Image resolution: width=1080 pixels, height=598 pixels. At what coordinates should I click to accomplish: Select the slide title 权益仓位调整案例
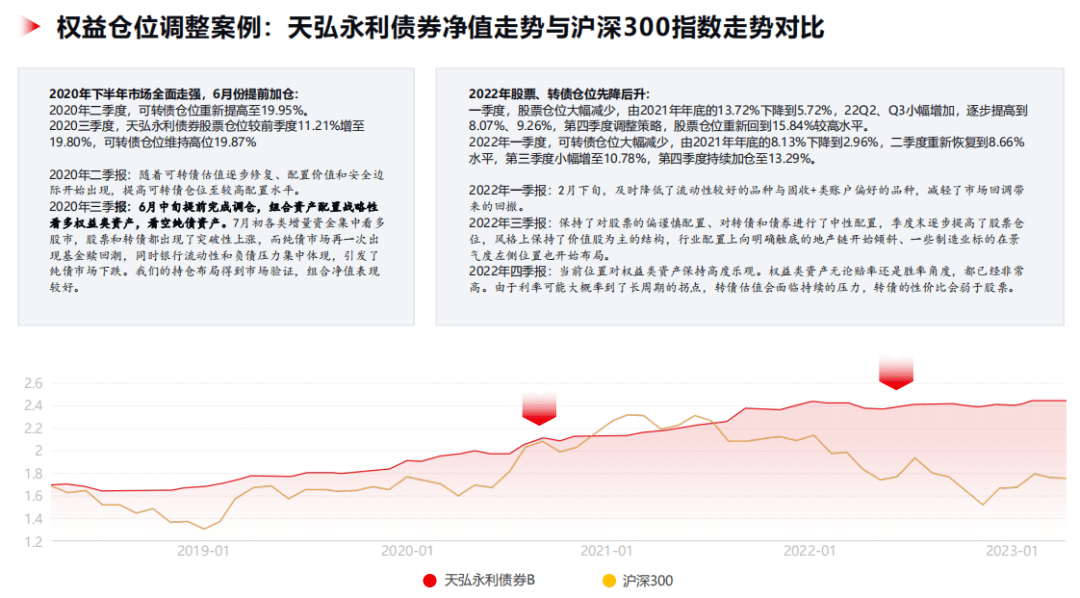(440, 27)
